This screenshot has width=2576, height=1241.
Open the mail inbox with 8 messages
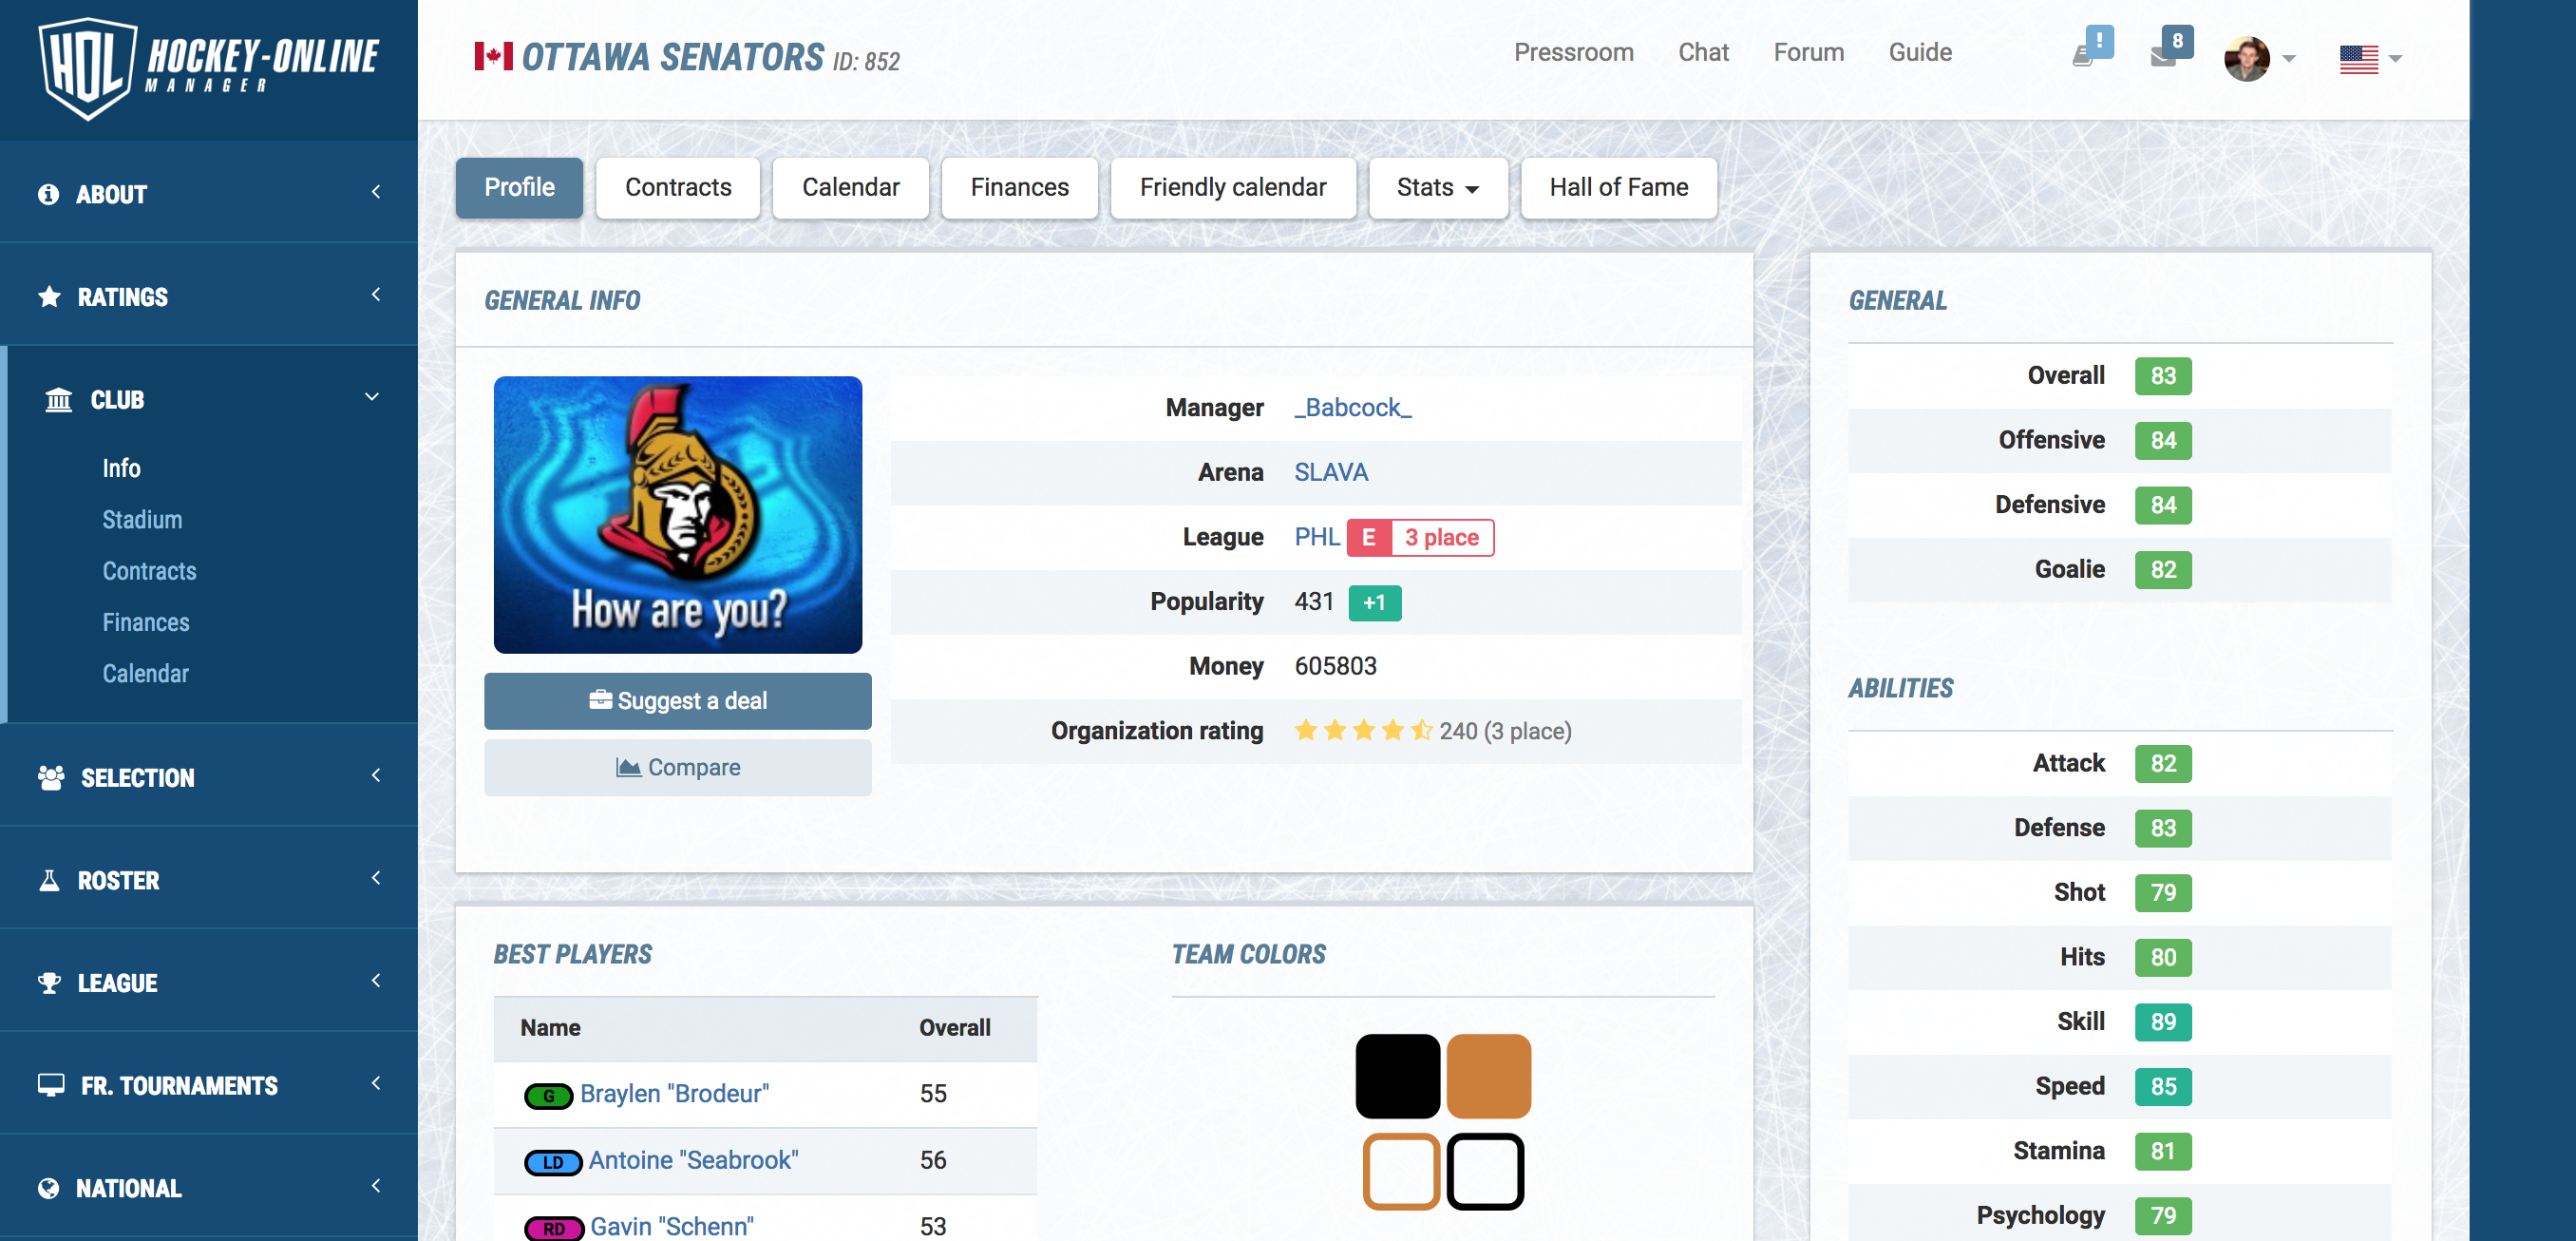pos(2171,47)
